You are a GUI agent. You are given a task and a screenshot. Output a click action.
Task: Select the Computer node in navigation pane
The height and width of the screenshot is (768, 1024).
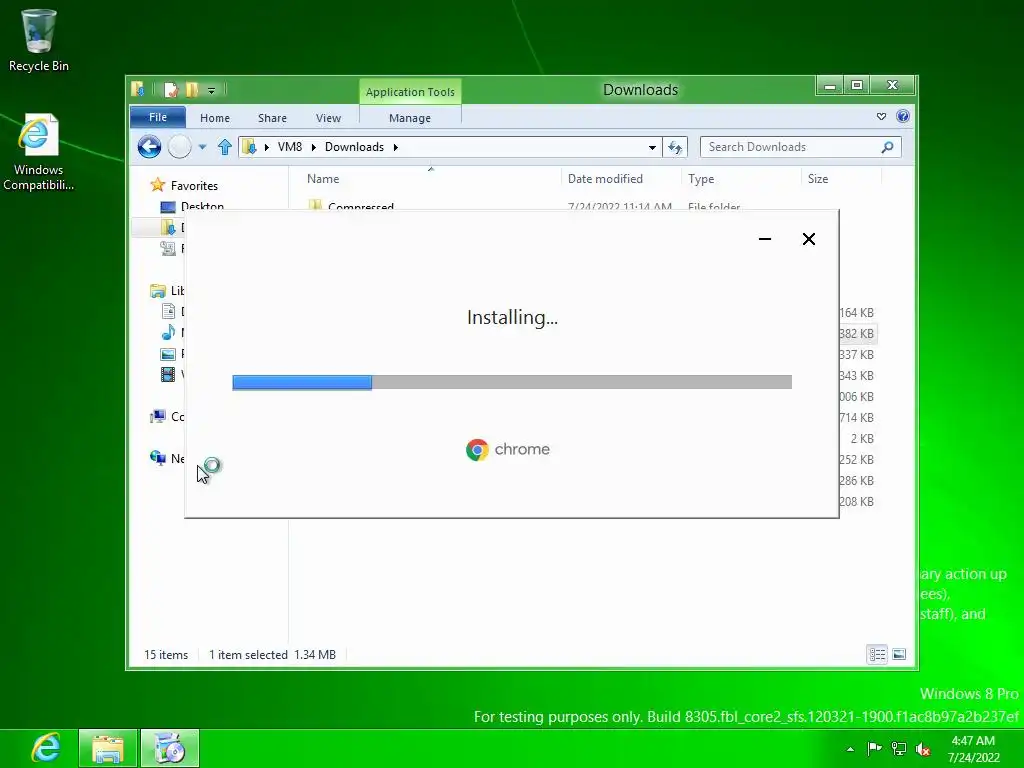click(x=167, y=417)
